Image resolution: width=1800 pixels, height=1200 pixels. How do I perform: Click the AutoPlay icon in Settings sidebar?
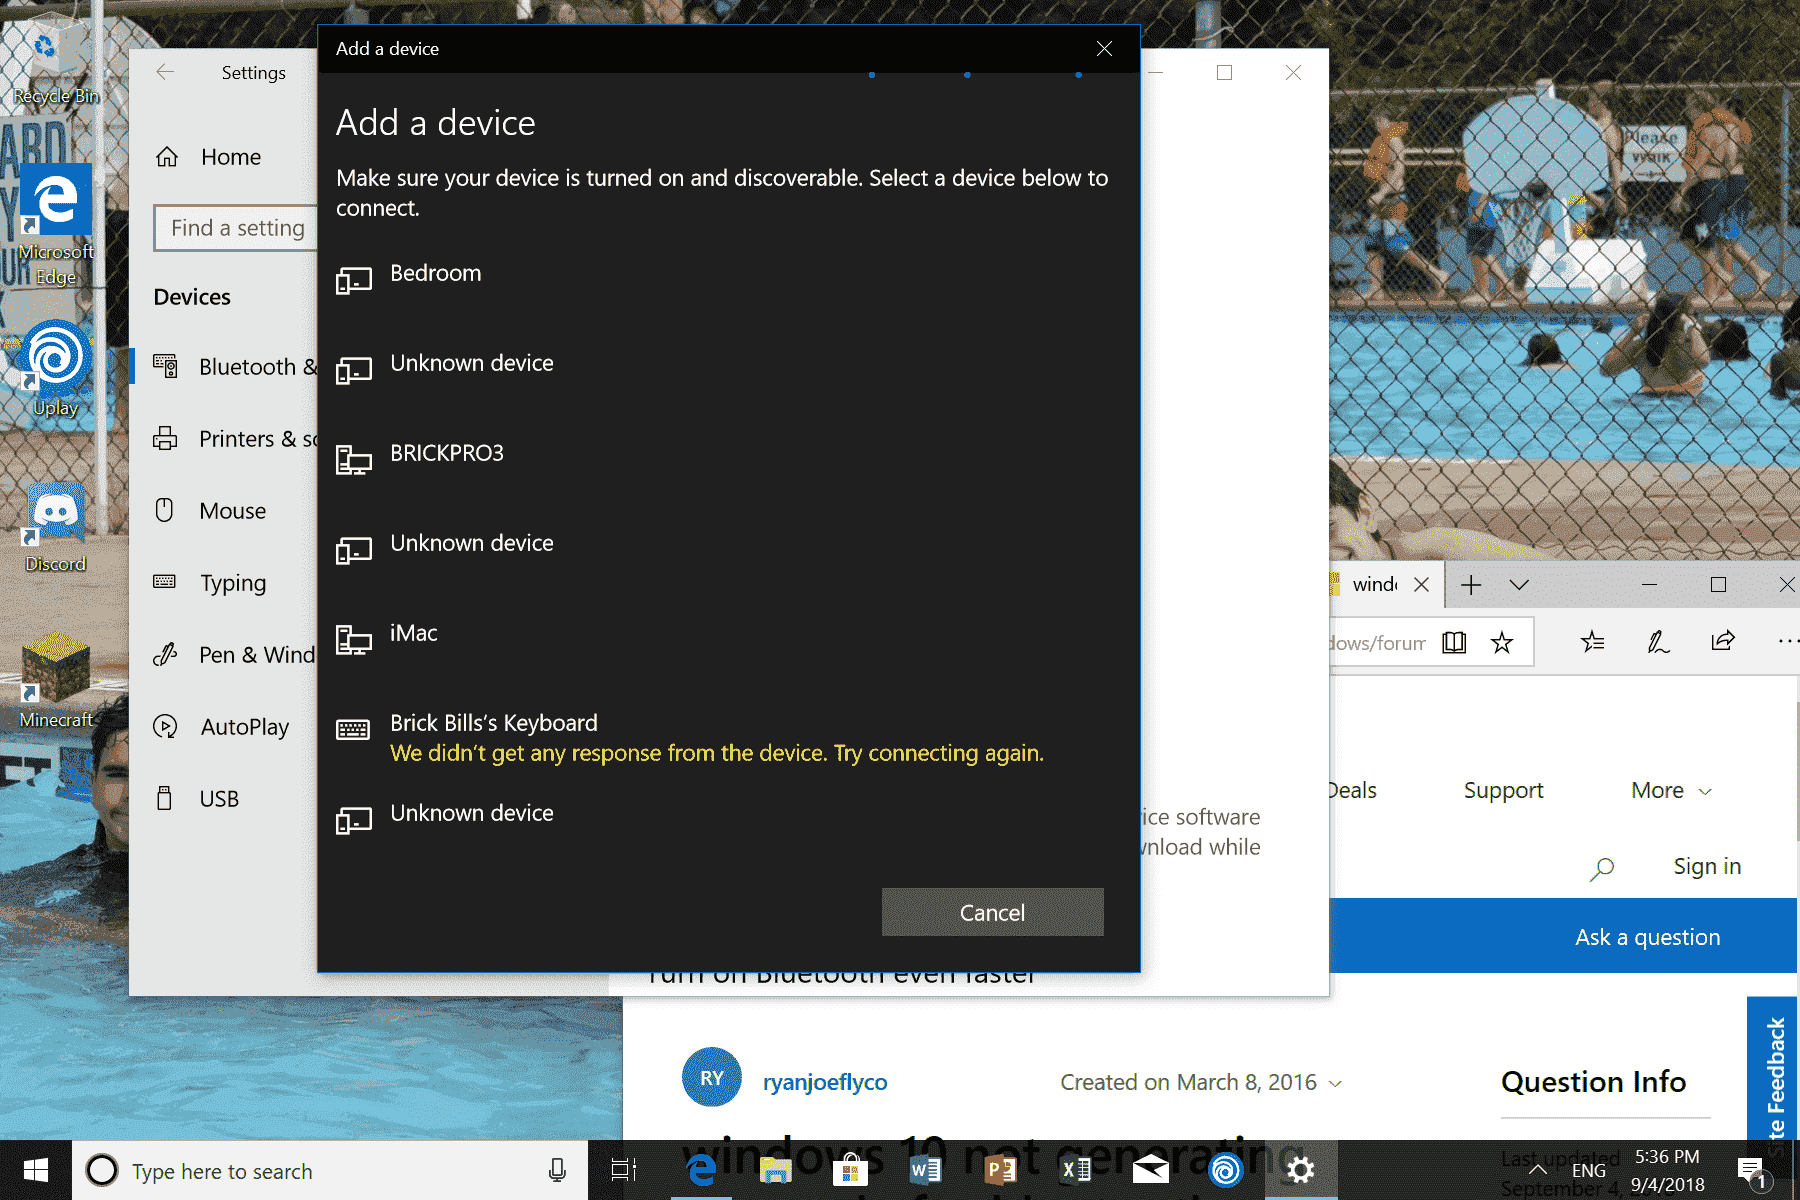tap(165, 726)
